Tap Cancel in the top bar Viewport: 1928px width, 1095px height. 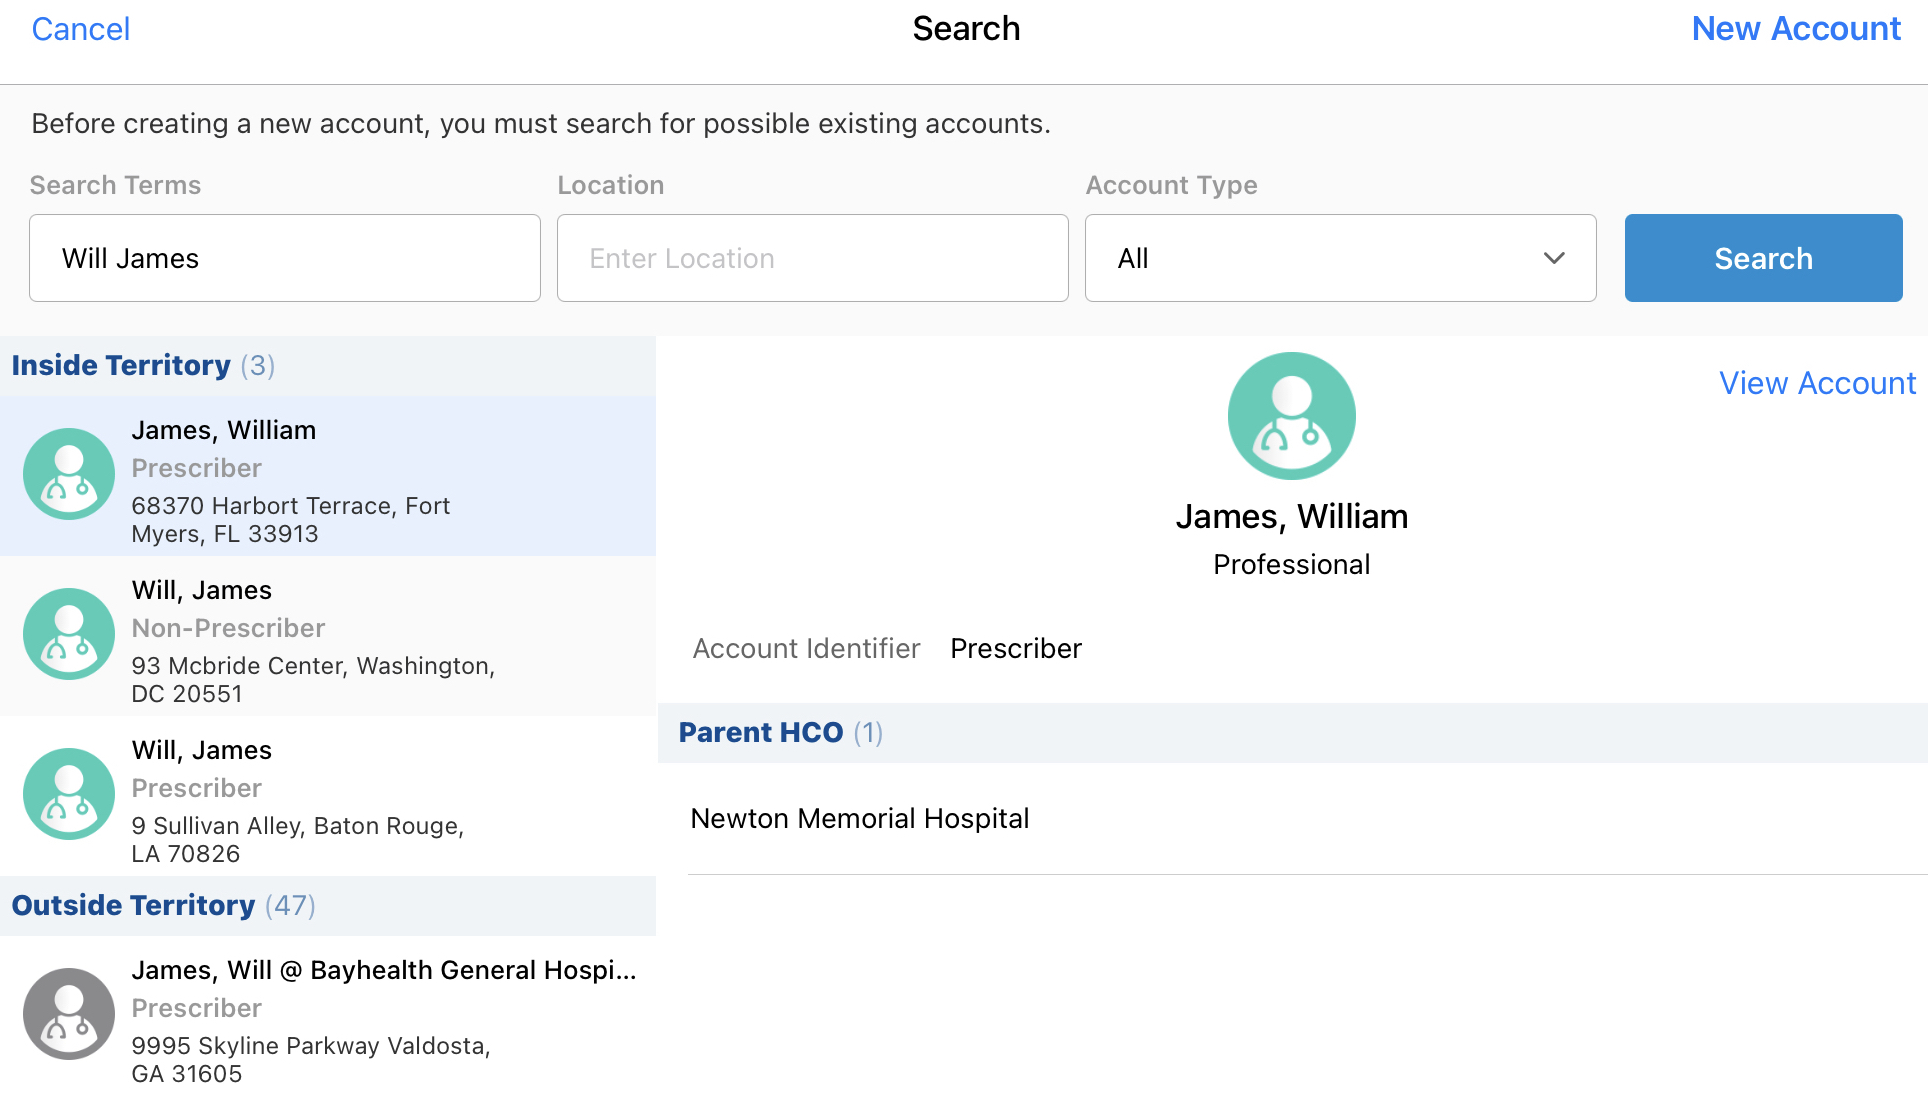pyautogui.click(x=81, y=29)
